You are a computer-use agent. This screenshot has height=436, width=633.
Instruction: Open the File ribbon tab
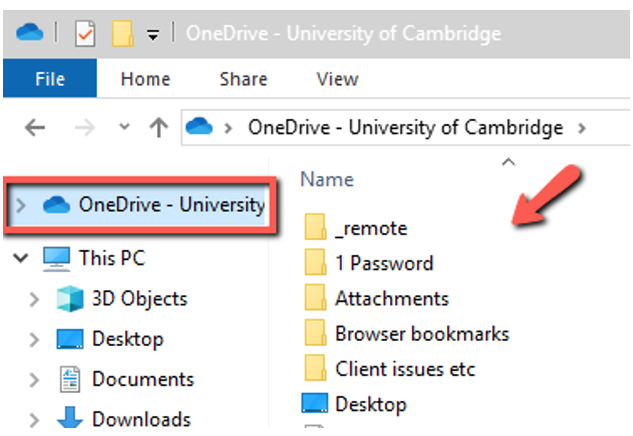tap(50, 78)
